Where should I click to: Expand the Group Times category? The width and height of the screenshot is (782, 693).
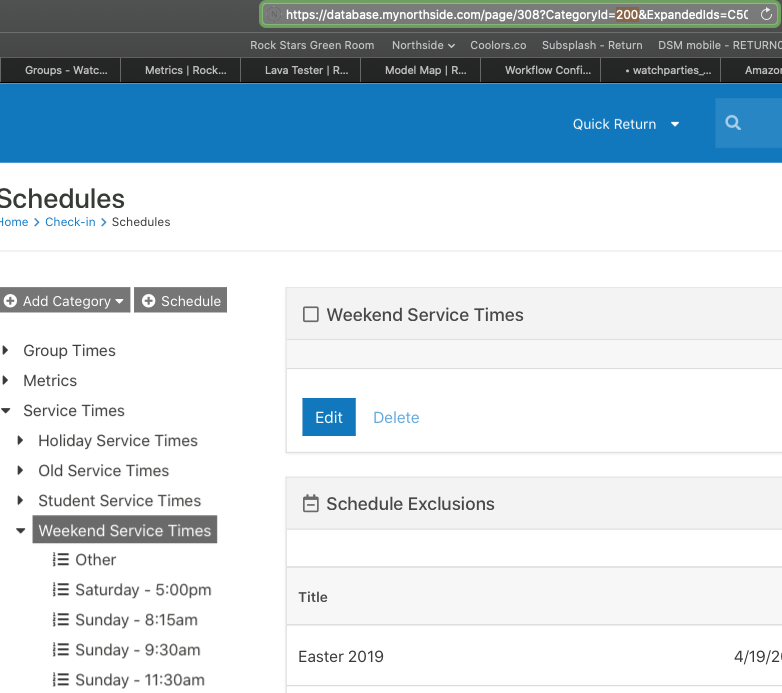pos(5,350)
